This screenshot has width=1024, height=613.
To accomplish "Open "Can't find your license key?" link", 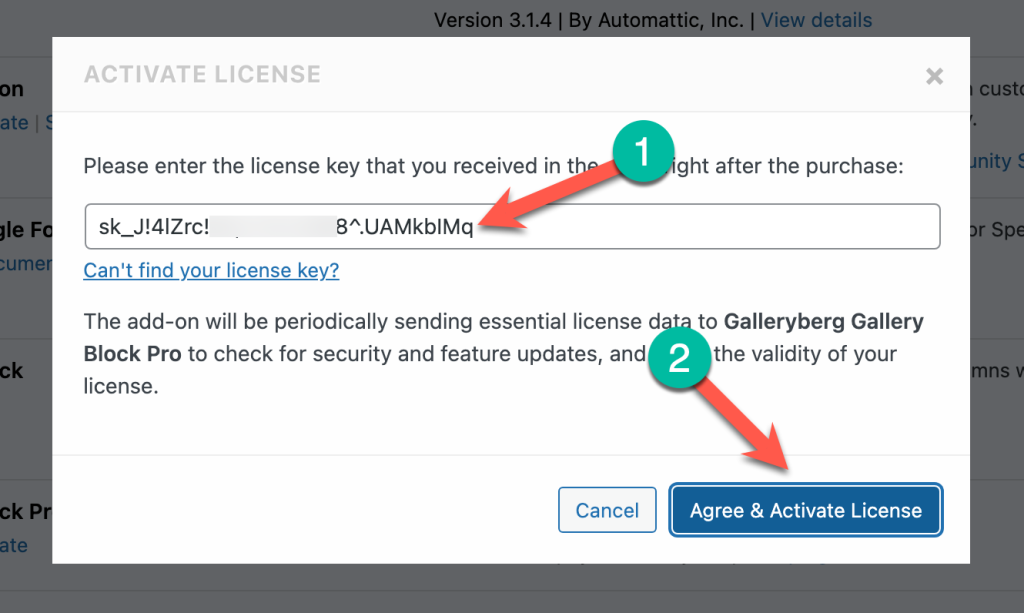I will [x=211, y=270].
